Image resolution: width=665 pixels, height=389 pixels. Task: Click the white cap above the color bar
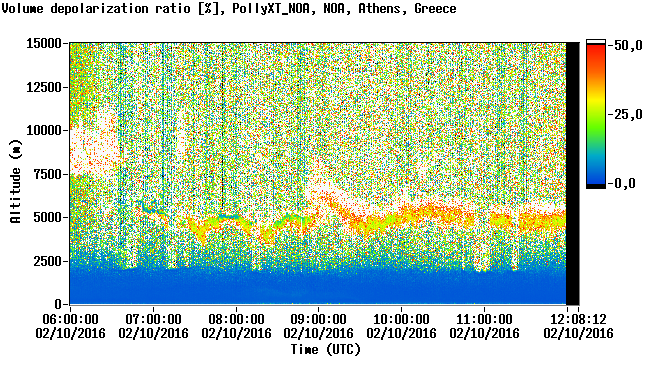[596, 42]
